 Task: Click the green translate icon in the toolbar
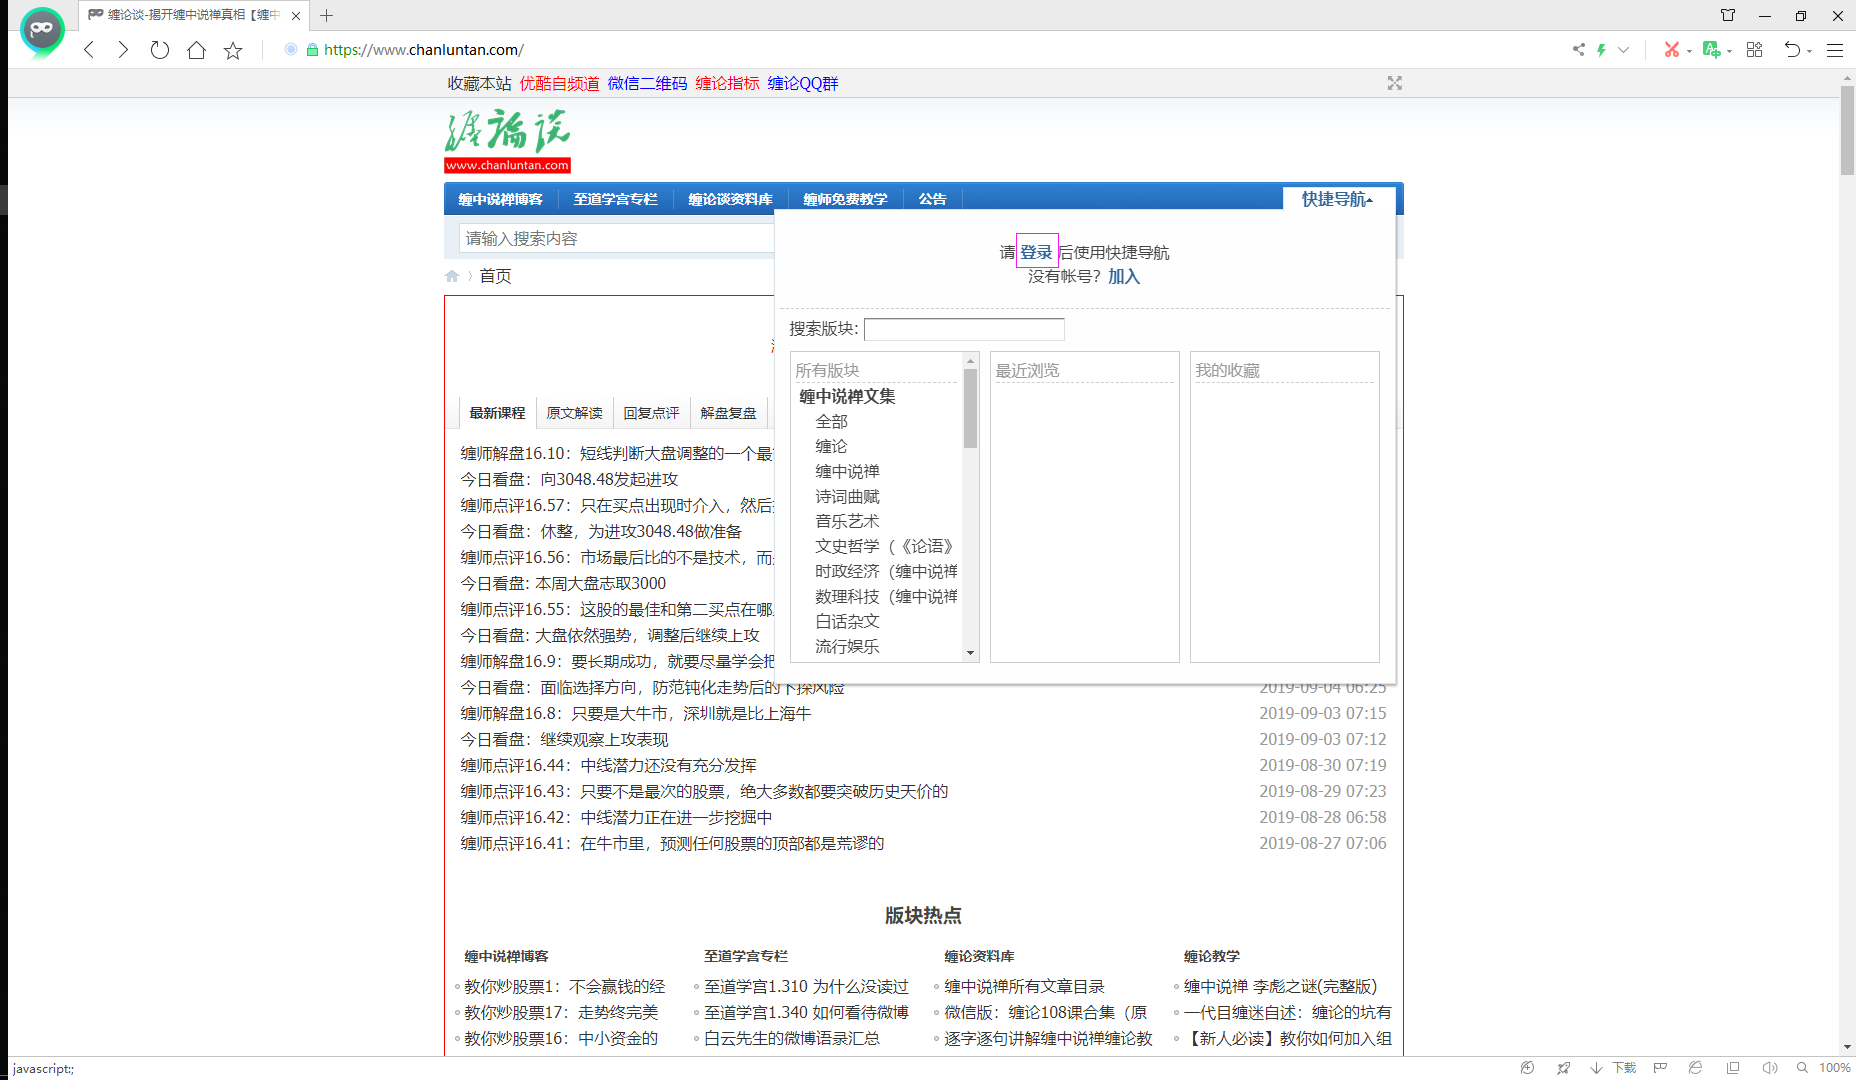click(x=1711, y=50)
